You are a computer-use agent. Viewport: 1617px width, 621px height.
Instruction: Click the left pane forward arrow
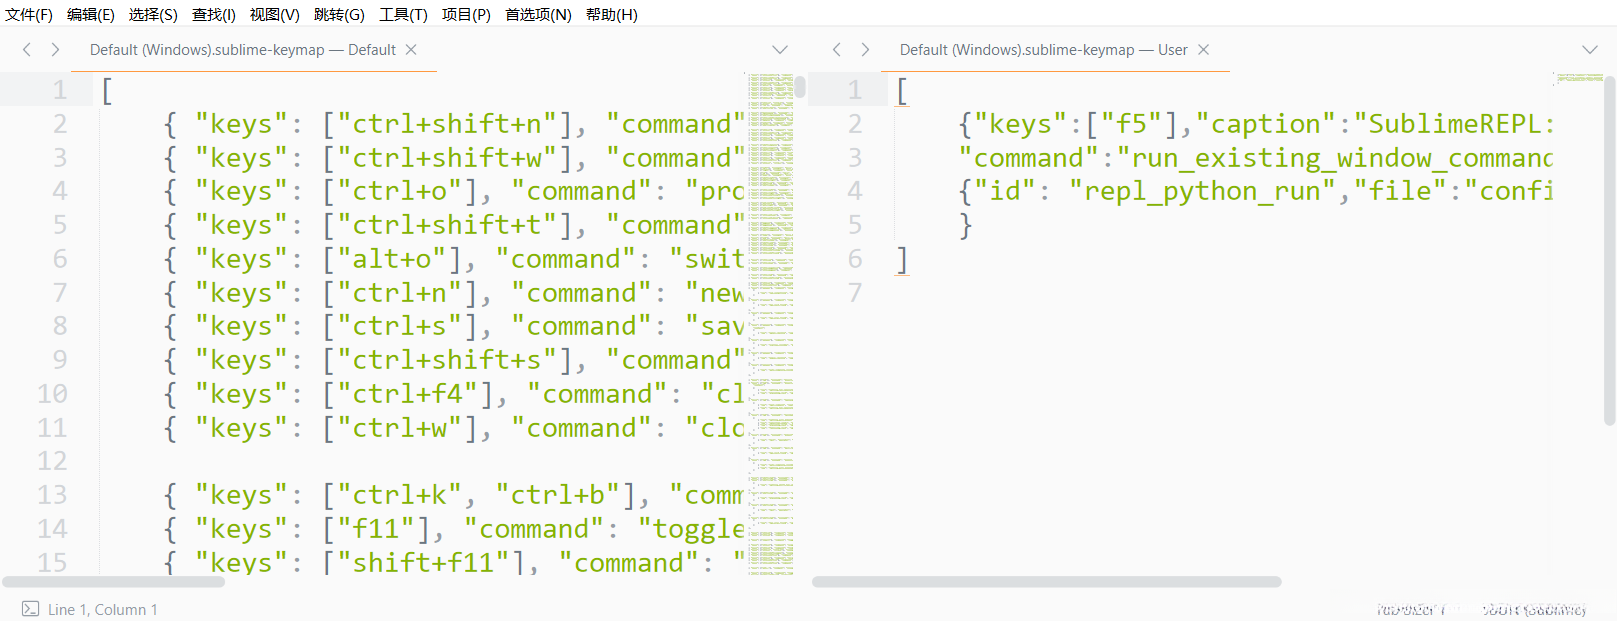(55, 50)
